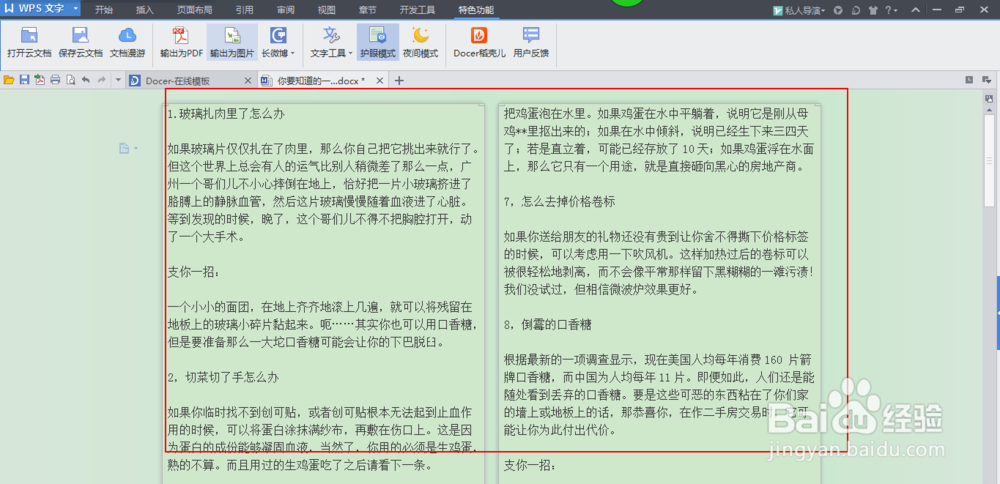The width and height of the screenshot is (1000, 484).
Task: Click heading 2，切菜切了手怎么办
Action: 223,377
